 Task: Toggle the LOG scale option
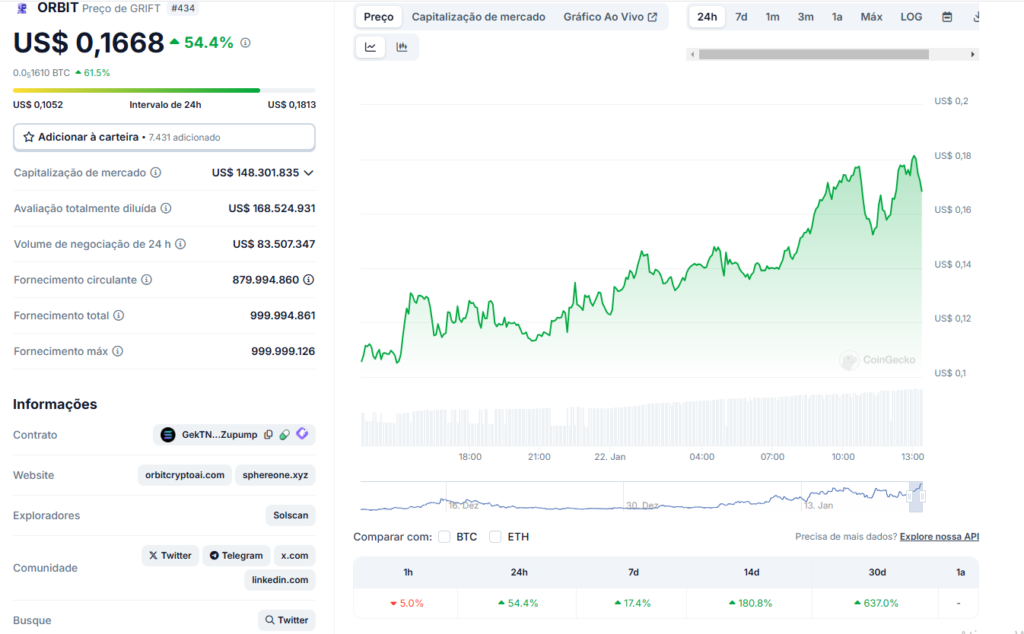pos(911,17)
